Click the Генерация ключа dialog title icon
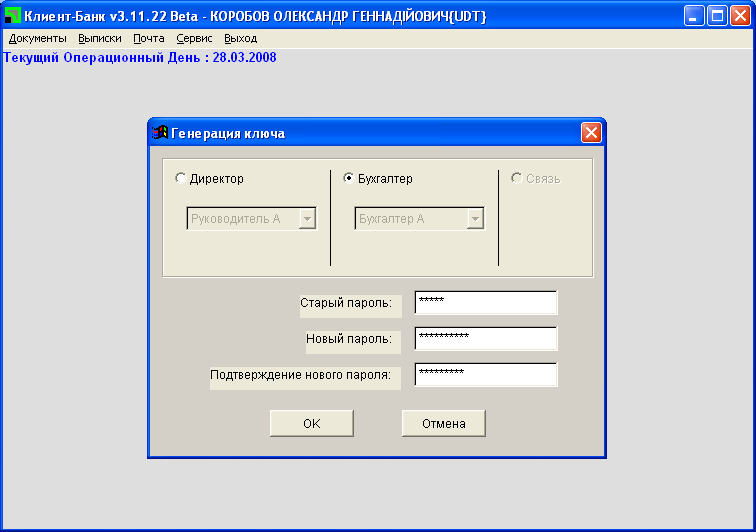This screenshot has height=532, width=756. pos(160,133)
